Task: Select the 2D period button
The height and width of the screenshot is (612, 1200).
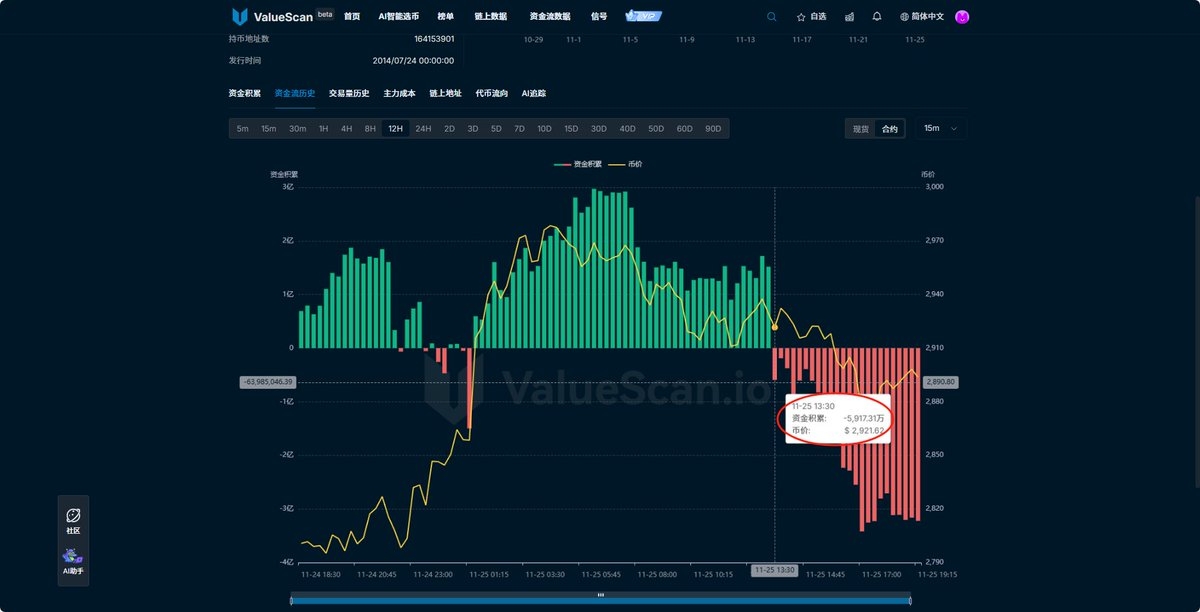Action: pos(449,129)
